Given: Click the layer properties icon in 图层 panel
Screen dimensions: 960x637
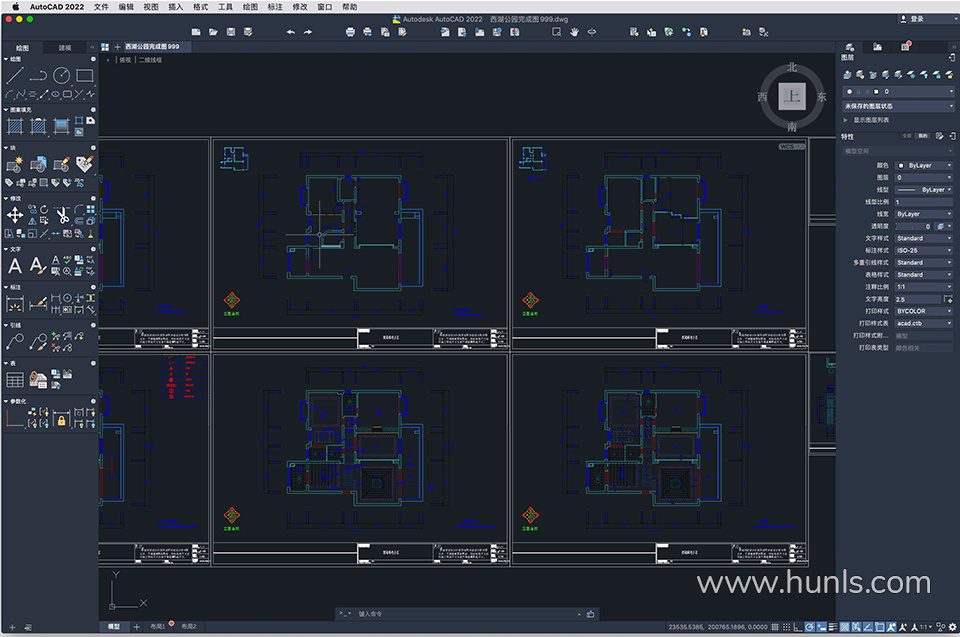Looking at the screenshot, I should click(x=847, y=75).
